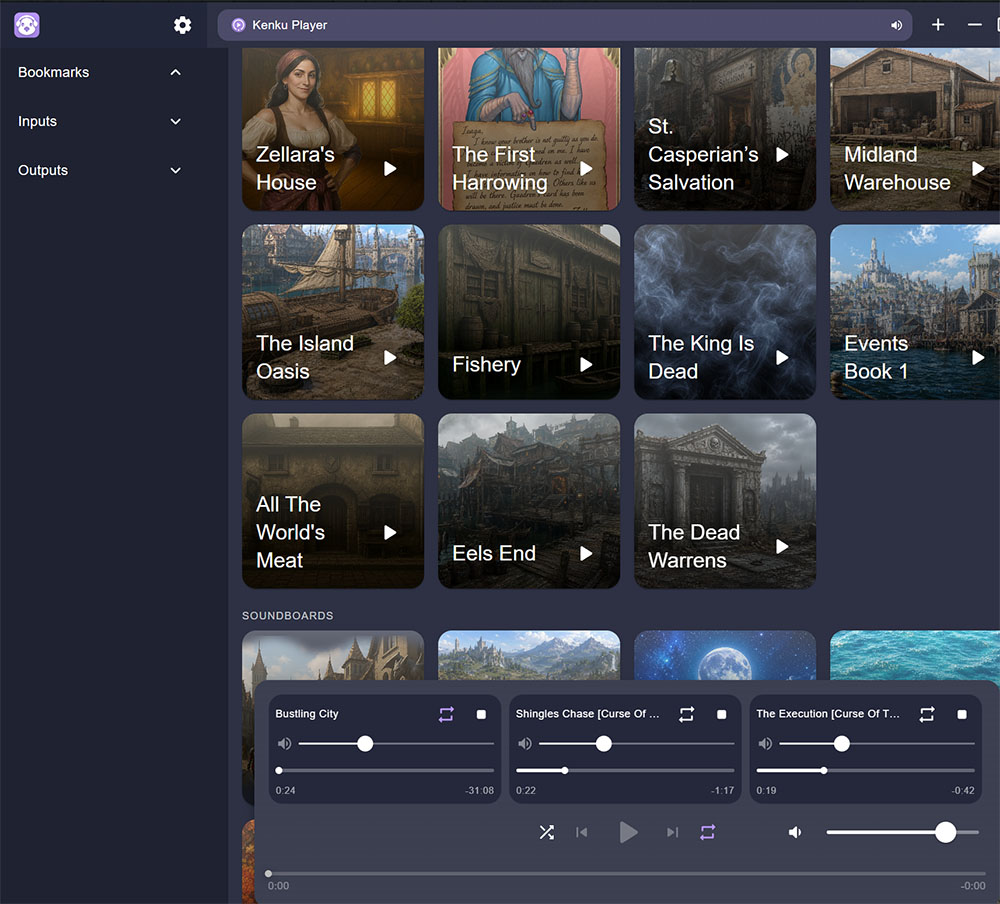The image size is (1000, 904).
Task: Play The Dead Warrens playlist
Action: [783, 546]
